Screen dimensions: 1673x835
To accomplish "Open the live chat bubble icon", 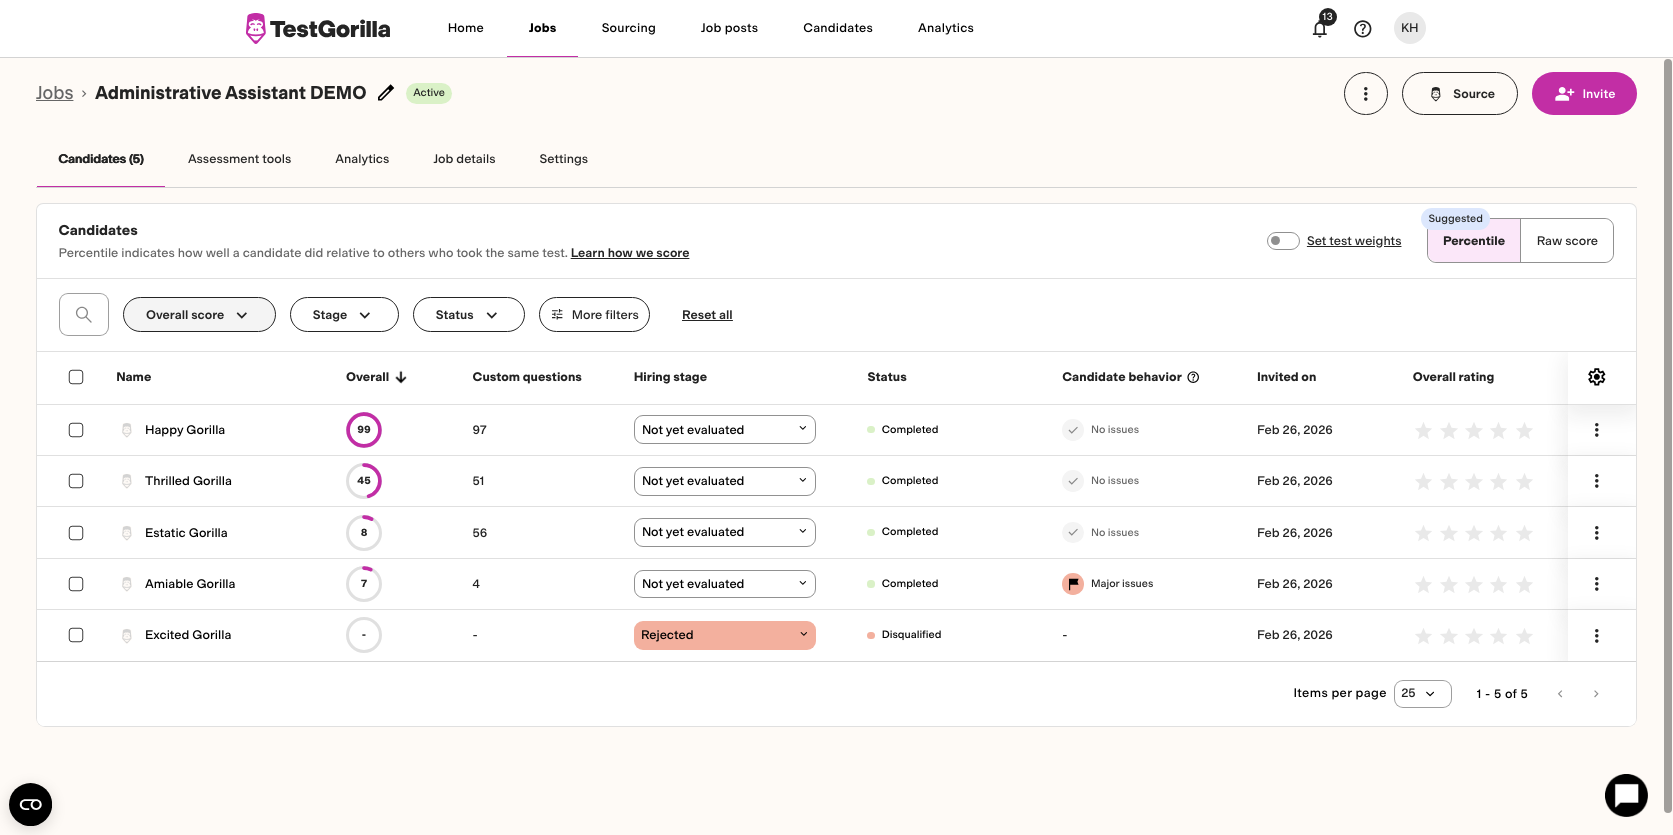I will click(1625, 795).
